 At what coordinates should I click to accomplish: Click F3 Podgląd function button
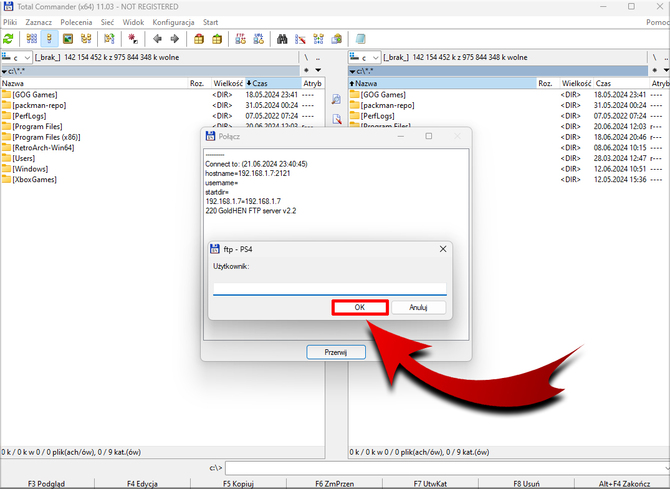pyautogui.click(x=47, y=483)
